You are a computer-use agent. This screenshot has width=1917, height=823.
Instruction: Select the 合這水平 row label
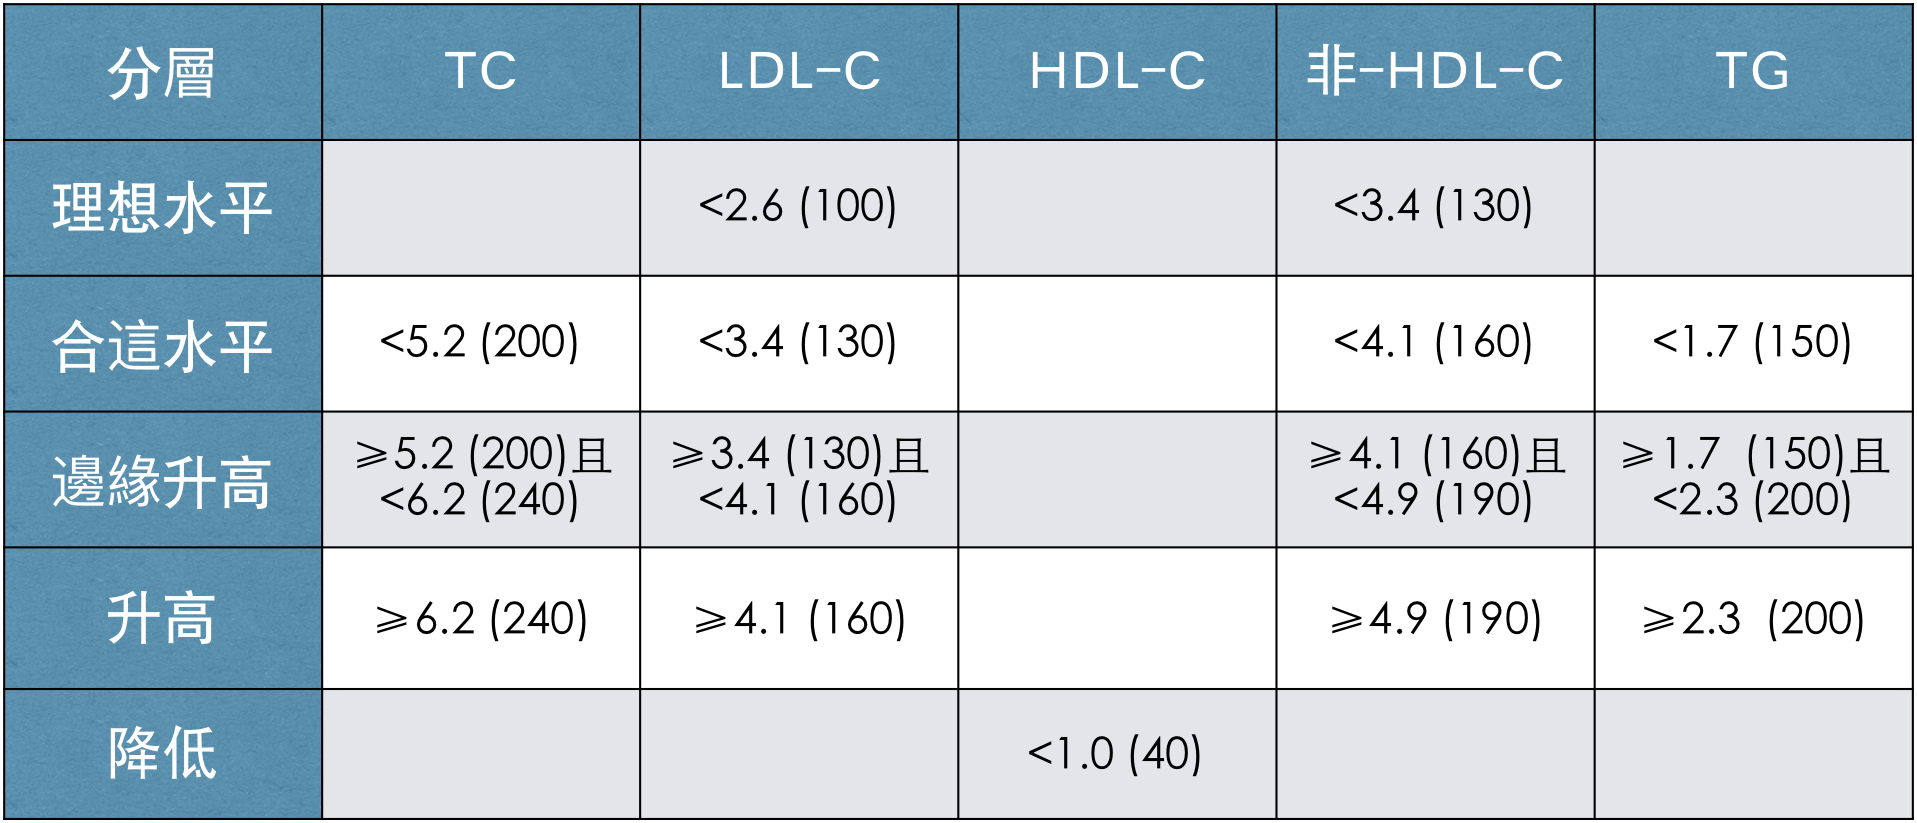163,344
